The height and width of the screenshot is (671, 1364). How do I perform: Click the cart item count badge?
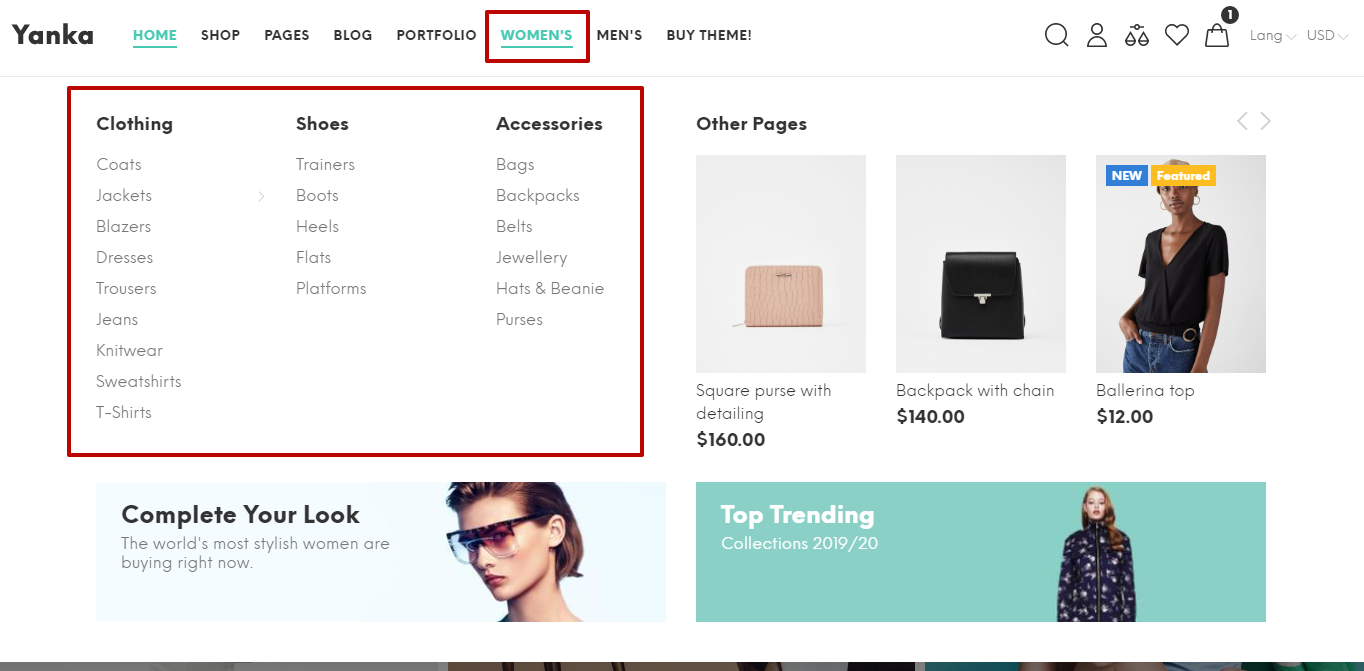click(x=1229, y=15)
